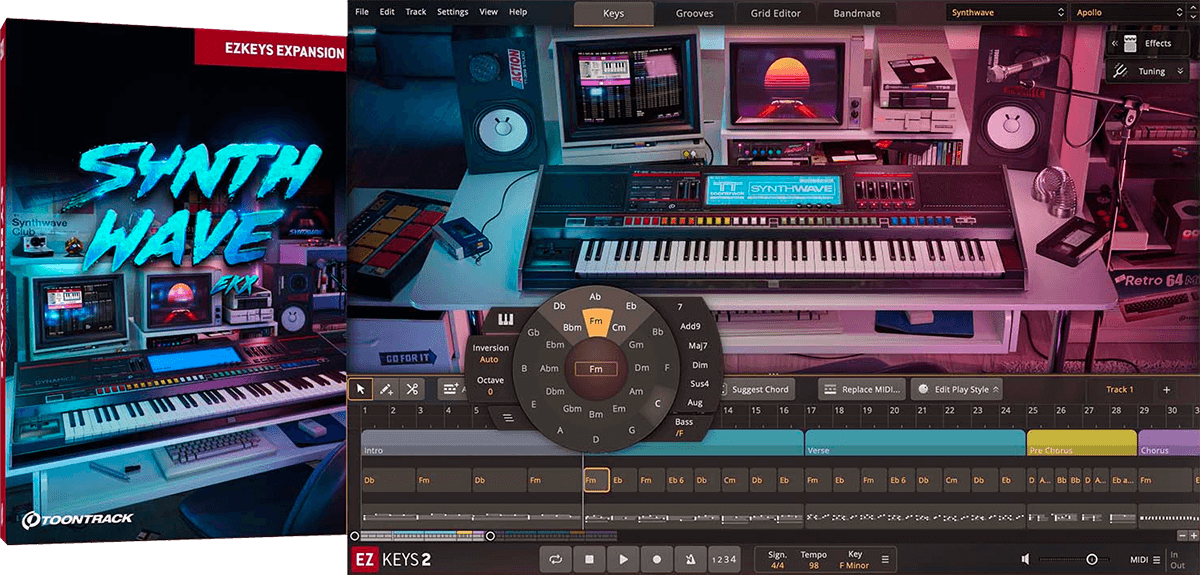Switch to the Grooves tab

point(695,13)
